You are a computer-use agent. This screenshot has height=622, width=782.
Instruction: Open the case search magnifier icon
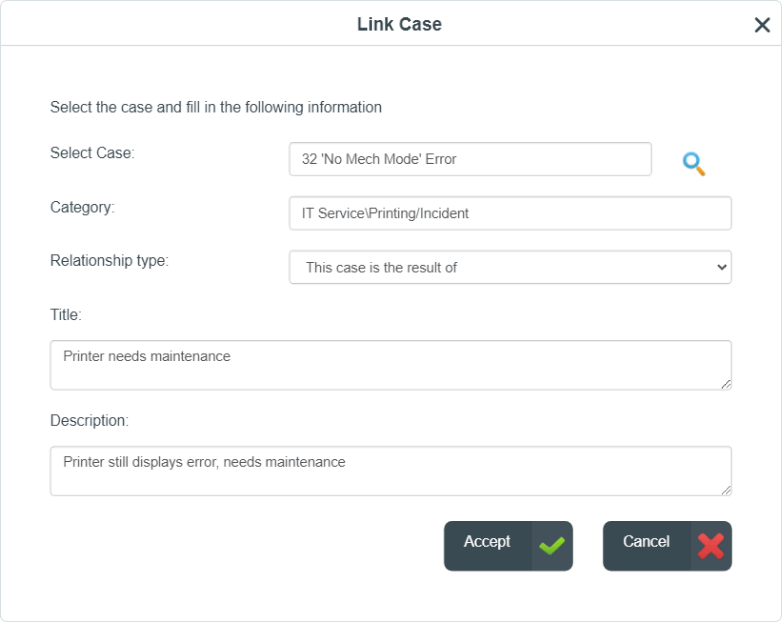[694, 164]
